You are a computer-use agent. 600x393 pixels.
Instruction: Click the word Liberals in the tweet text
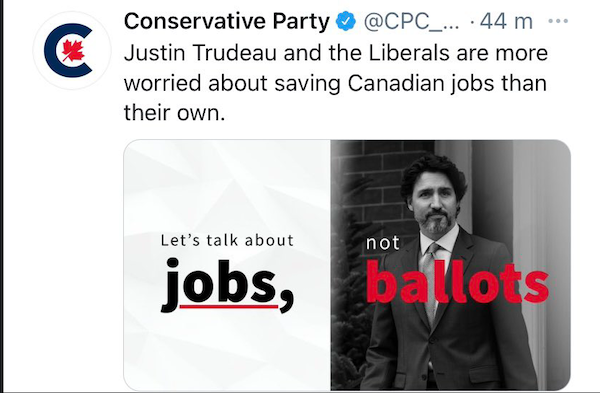tap(409, 53)
